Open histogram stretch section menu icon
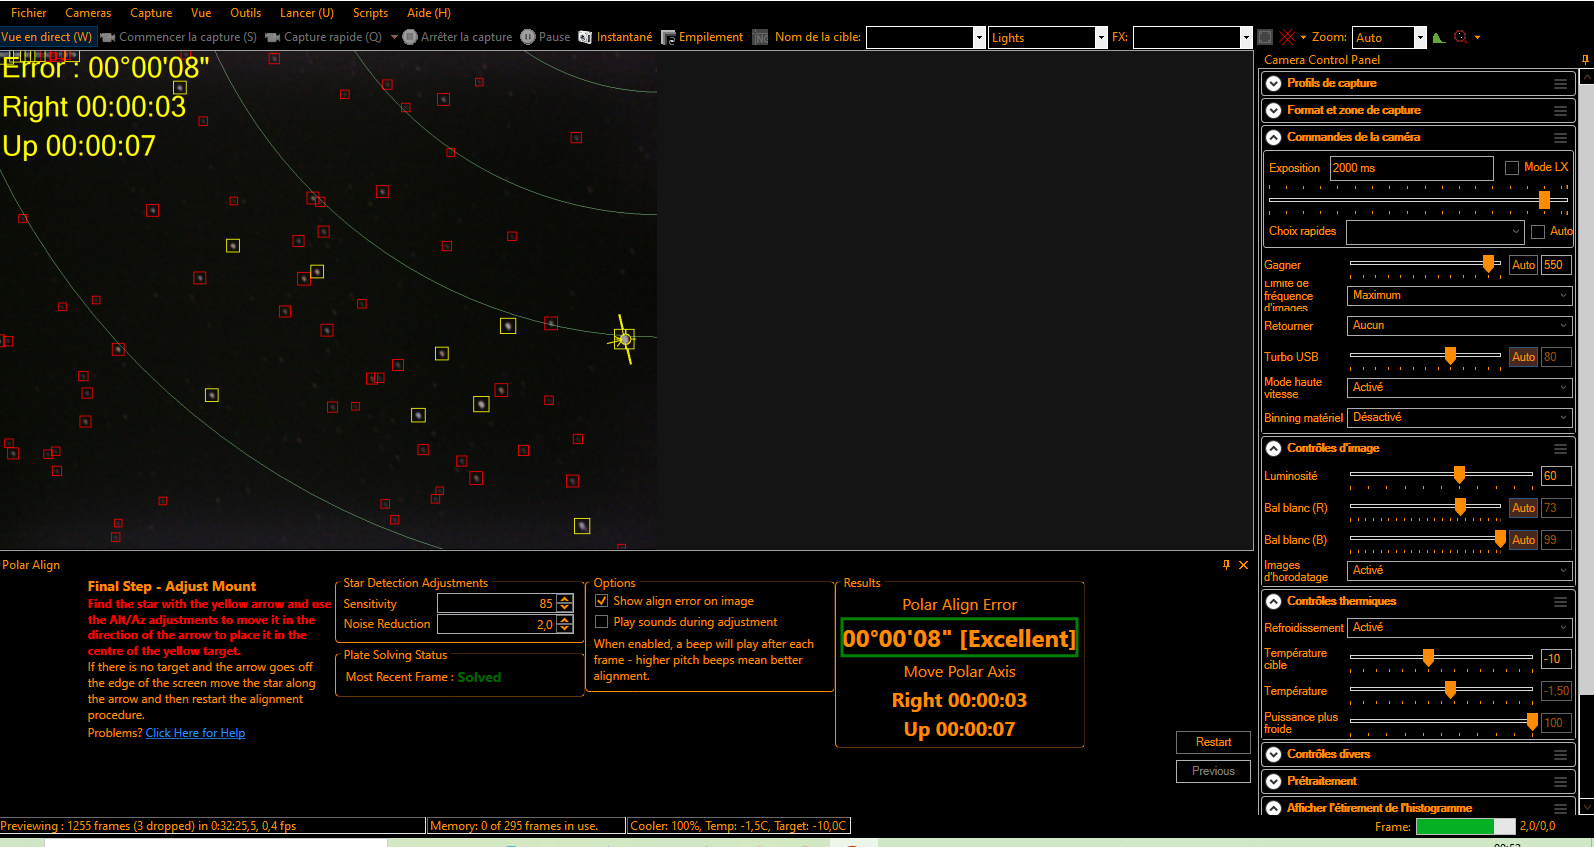The width and height of the screenshot is (1594, 847). pyautogui.click(x=1560, y=808)
